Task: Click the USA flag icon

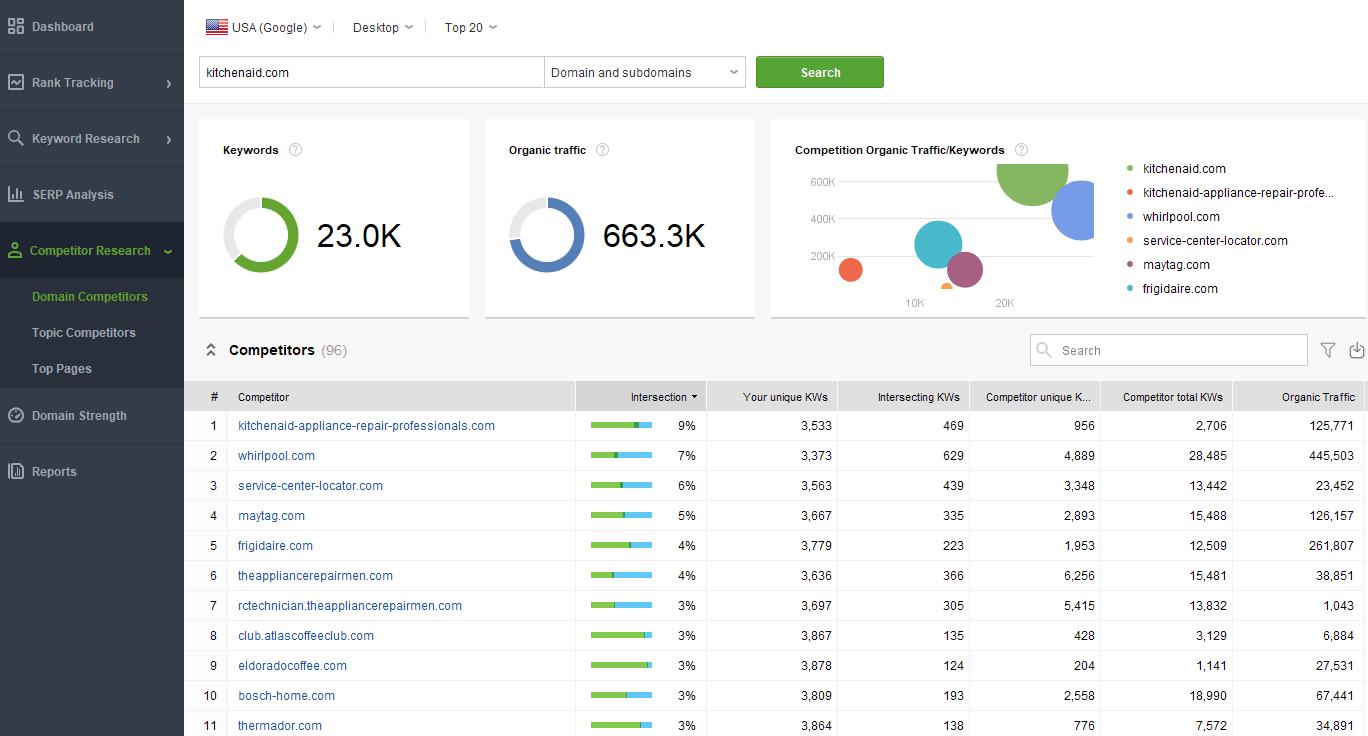Action: [x=216, y=27]
